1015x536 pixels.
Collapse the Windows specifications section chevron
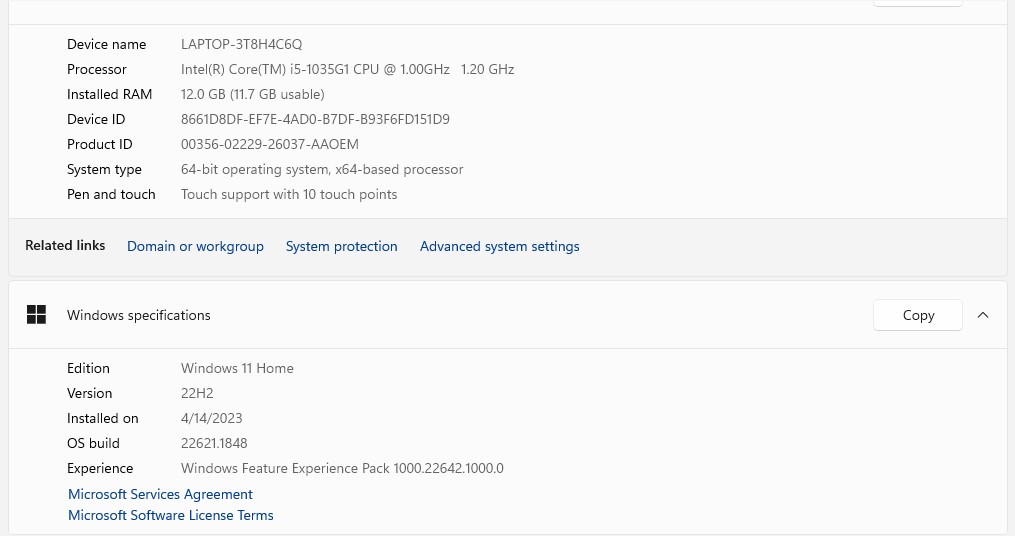coord(983,315)
